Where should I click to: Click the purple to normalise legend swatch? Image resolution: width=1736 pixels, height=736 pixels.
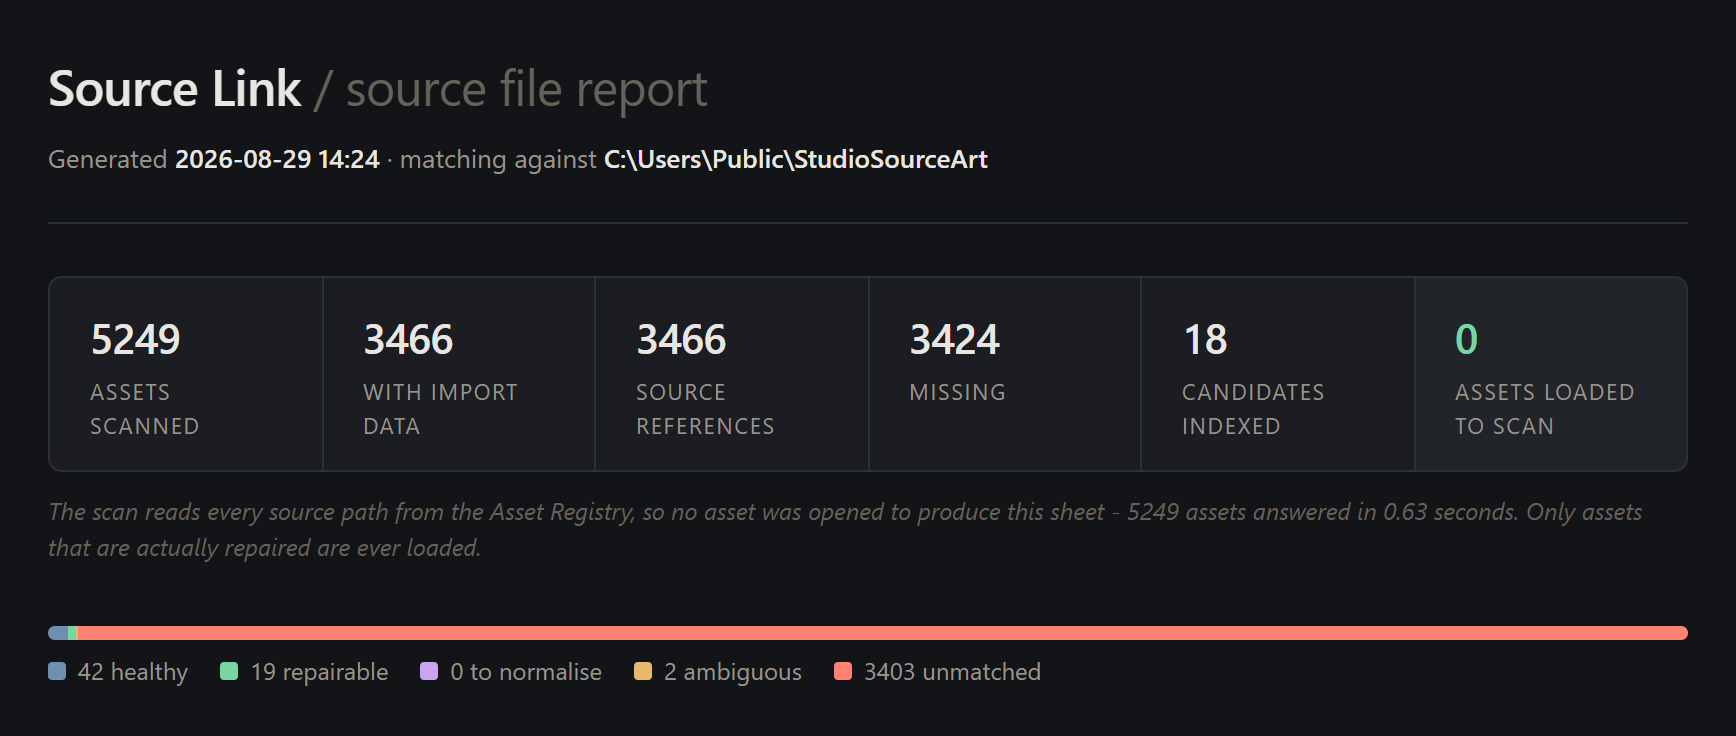coord(429,671)
